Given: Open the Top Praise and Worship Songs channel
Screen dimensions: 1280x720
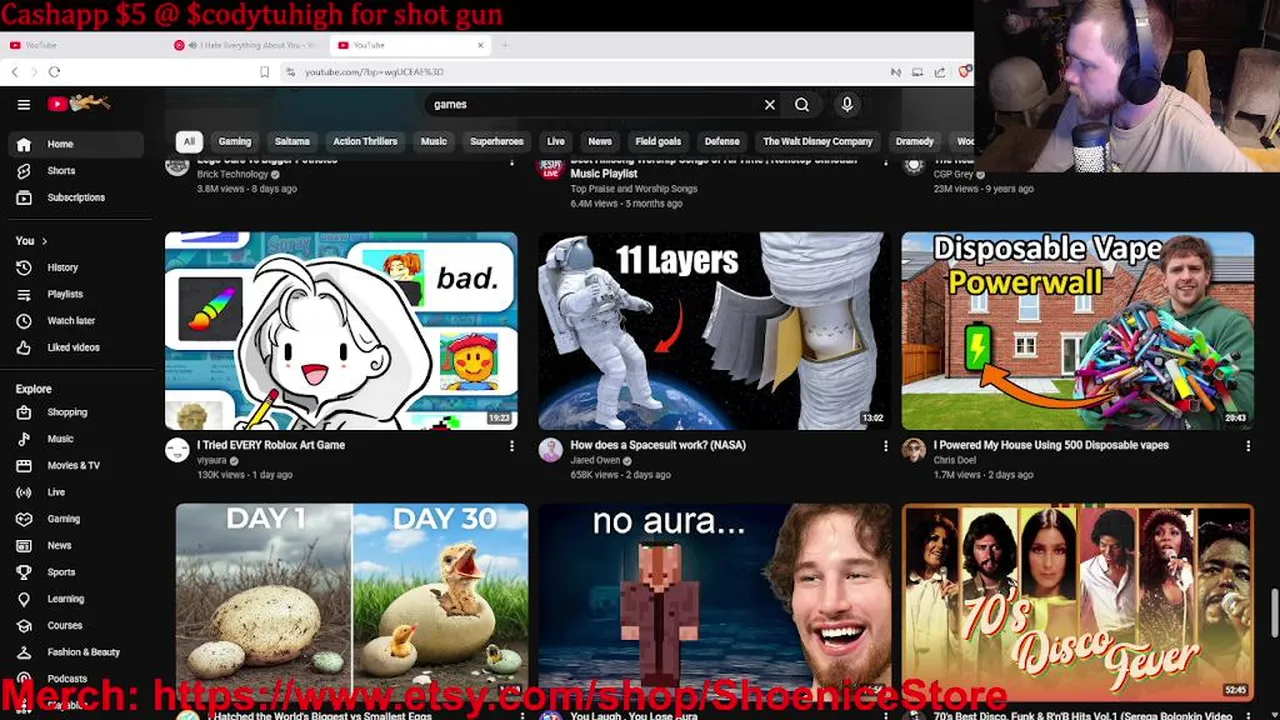Looking at the screenshot, I should pyautogui.click(x=634, y=189).
